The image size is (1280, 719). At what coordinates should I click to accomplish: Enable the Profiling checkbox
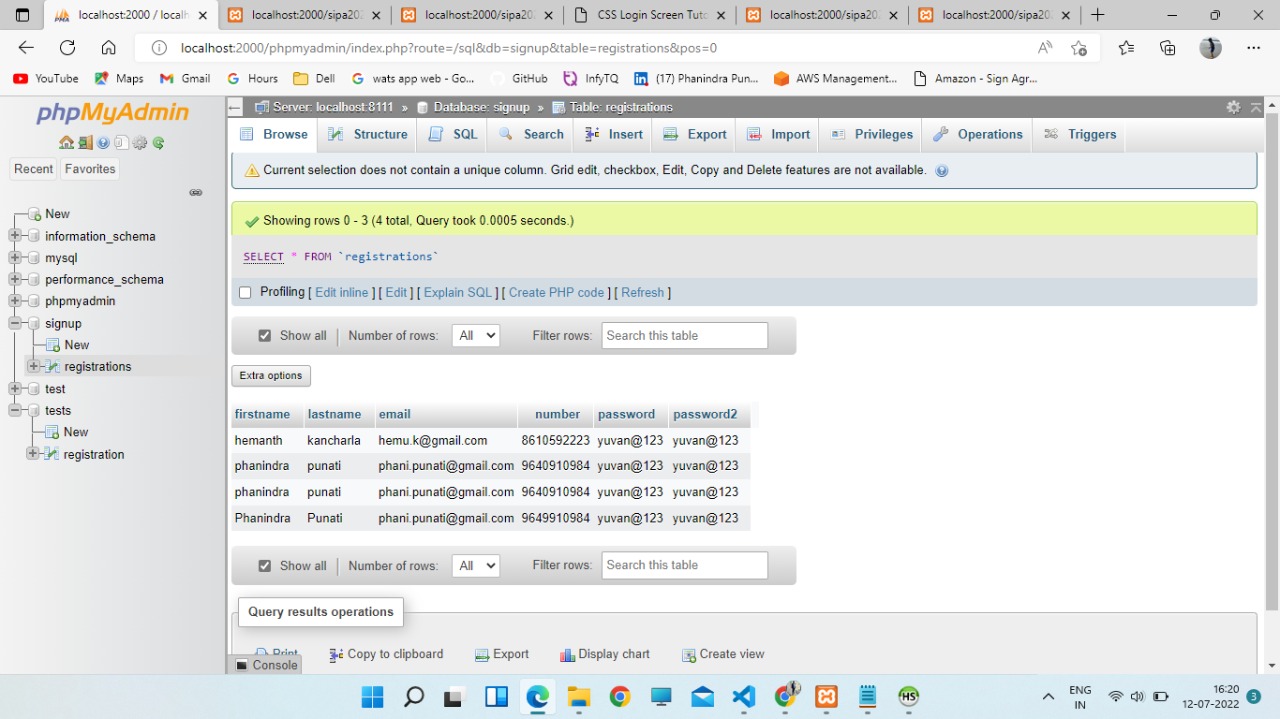click(245, 293)
